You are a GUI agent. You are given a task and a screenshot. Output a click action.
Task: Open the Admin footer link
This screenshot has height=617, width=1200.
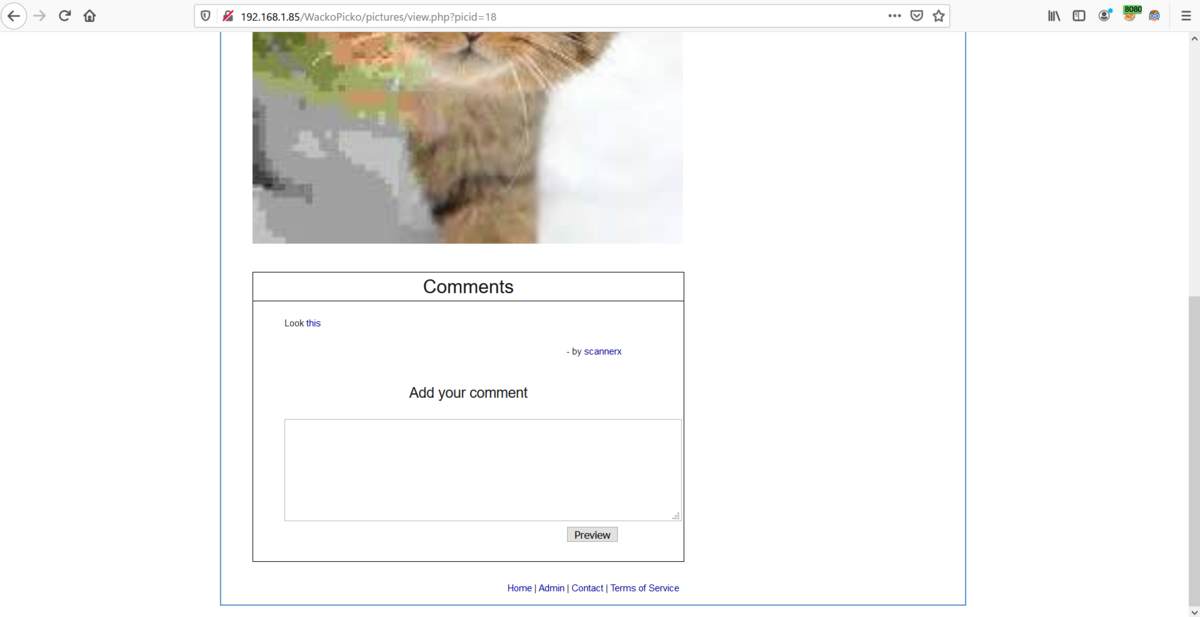pos(551,588)
